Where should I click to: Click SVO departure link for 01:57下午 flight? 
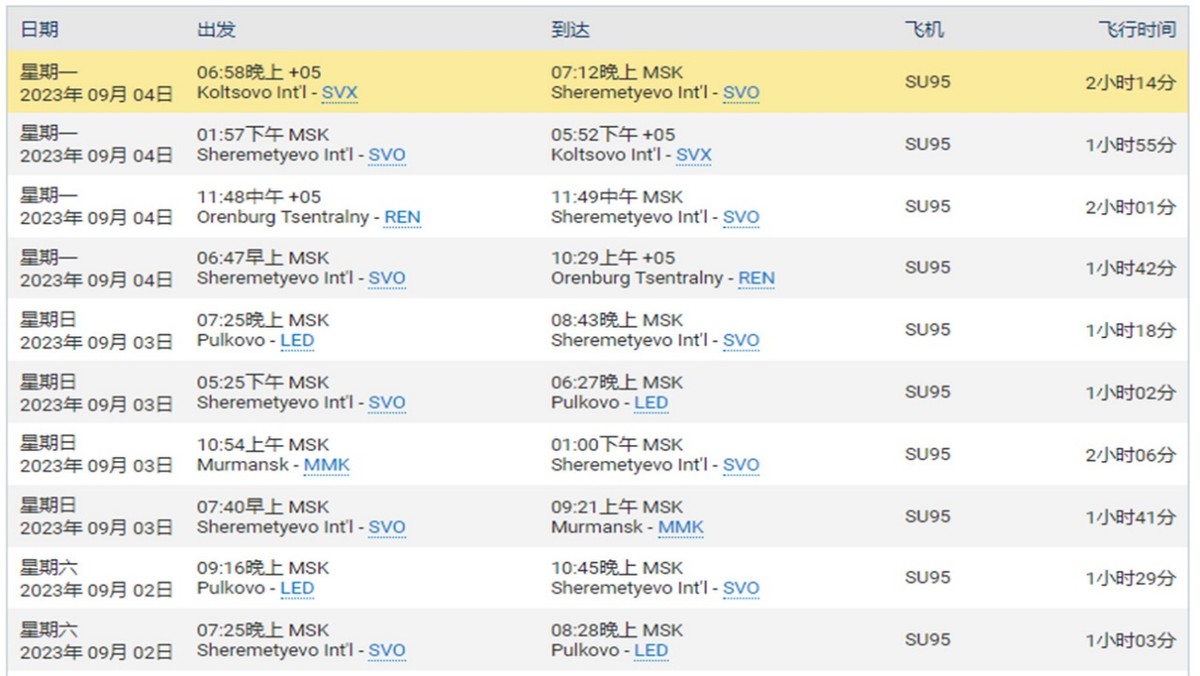pyautogui.click(x=387, y=155)
